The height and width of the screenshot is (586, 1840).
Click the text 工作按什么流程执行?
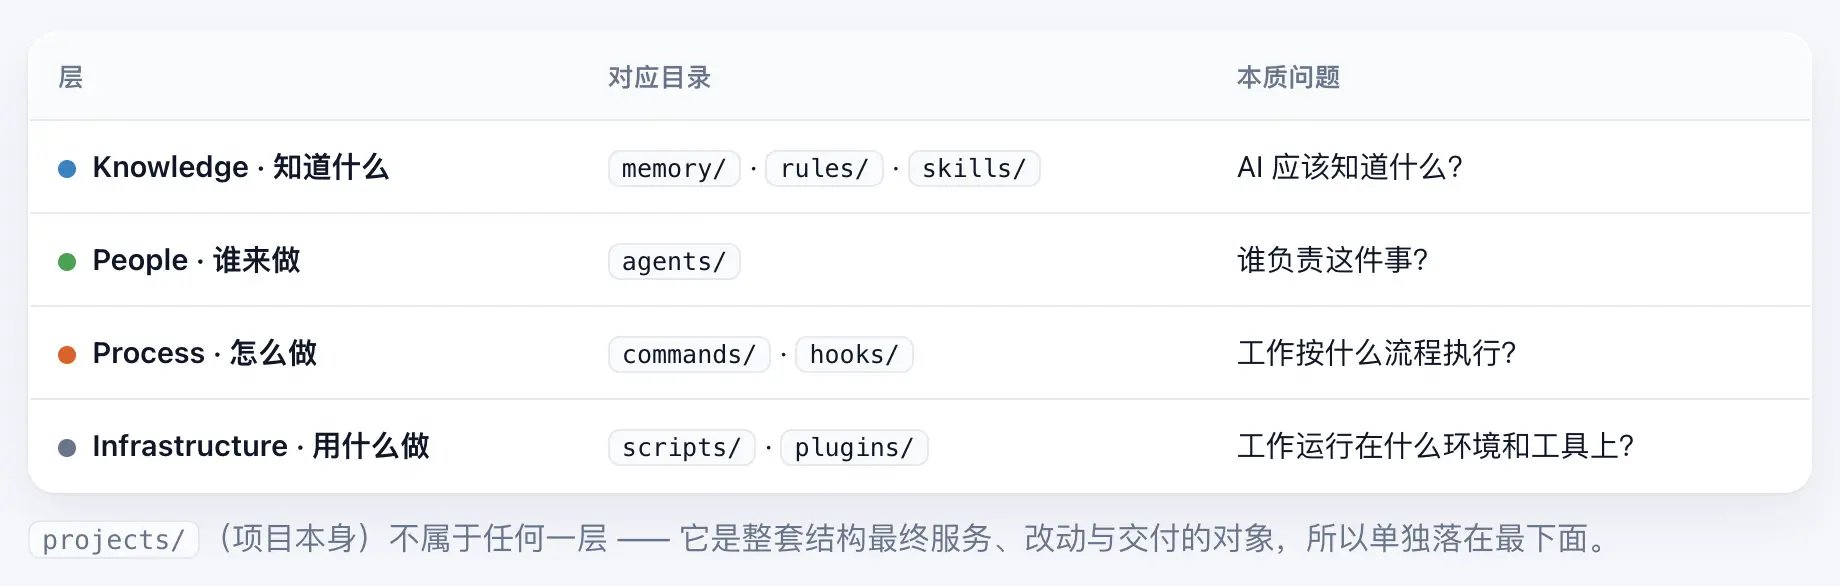(1377, 353)
